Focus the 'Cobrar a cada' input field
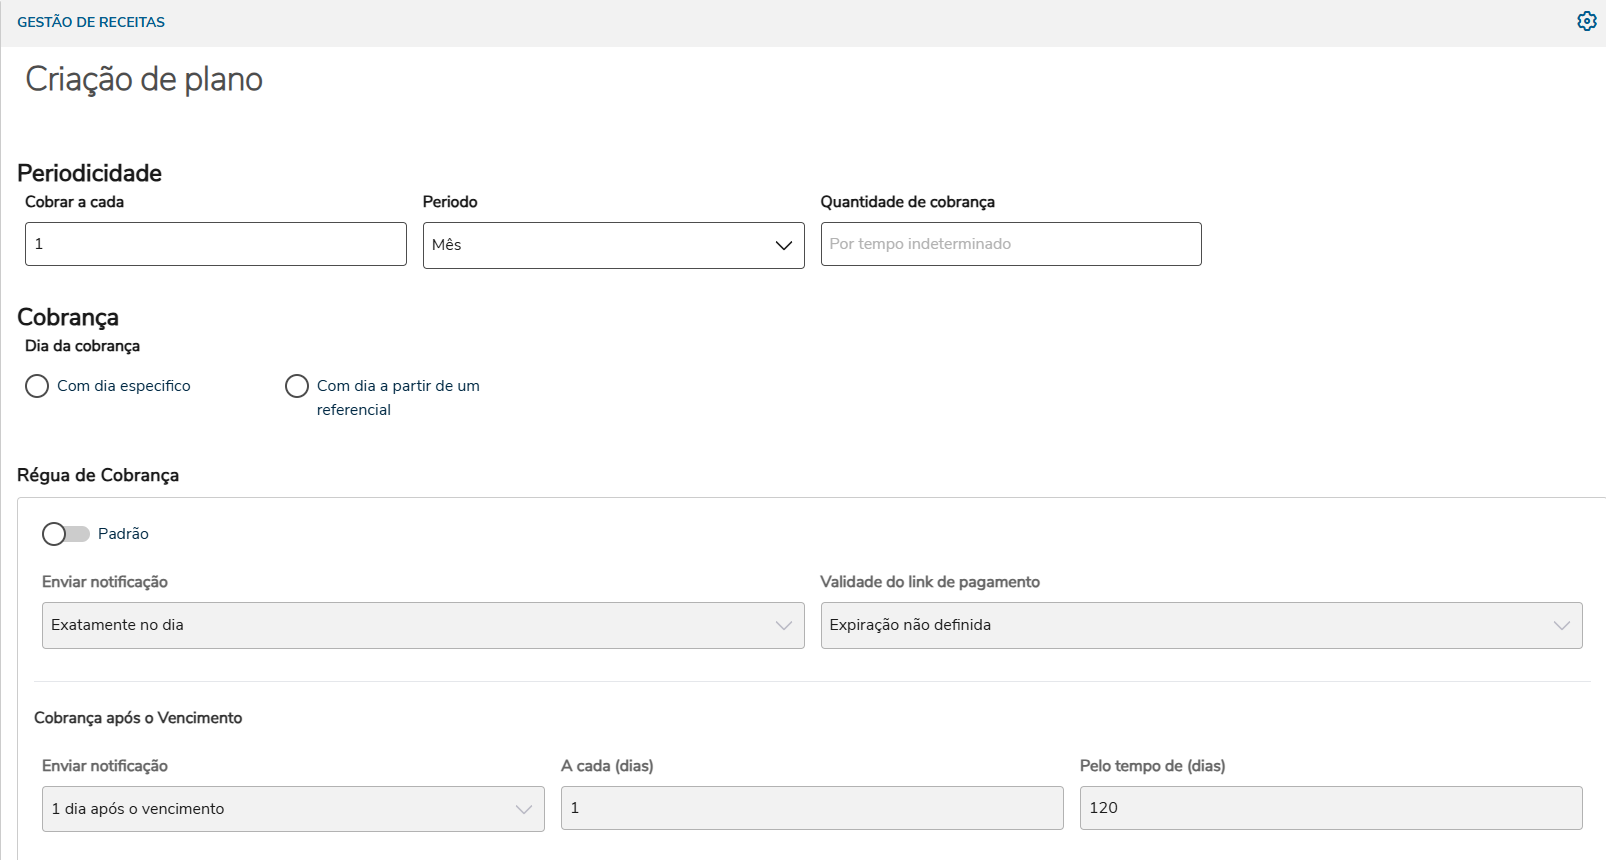The image size is (1606, 860). tap(215, 244)
